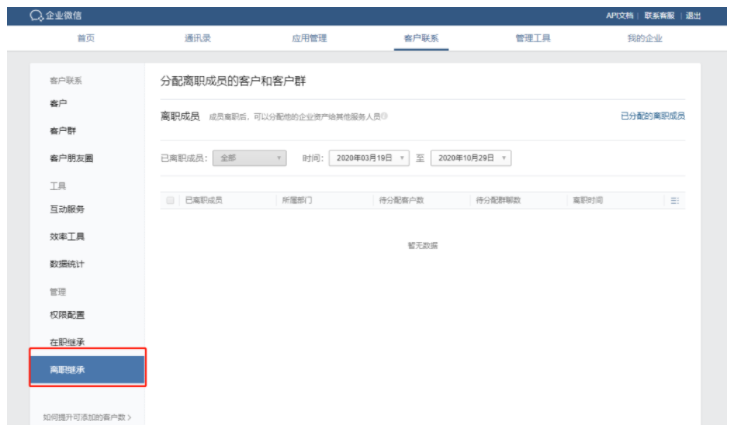Select 离职继承 in the sidebar
734x434 pixels.
(x=88, y=370)
